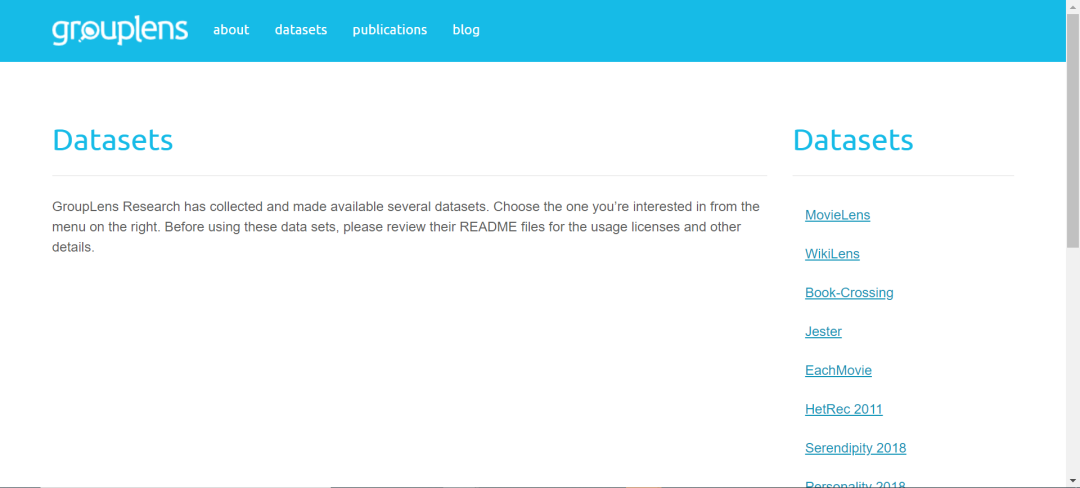The height and width of the screenshot is (488, 1080).
Task: Click the GroupLens Research description paragraph
Action: tap(406, 226)
